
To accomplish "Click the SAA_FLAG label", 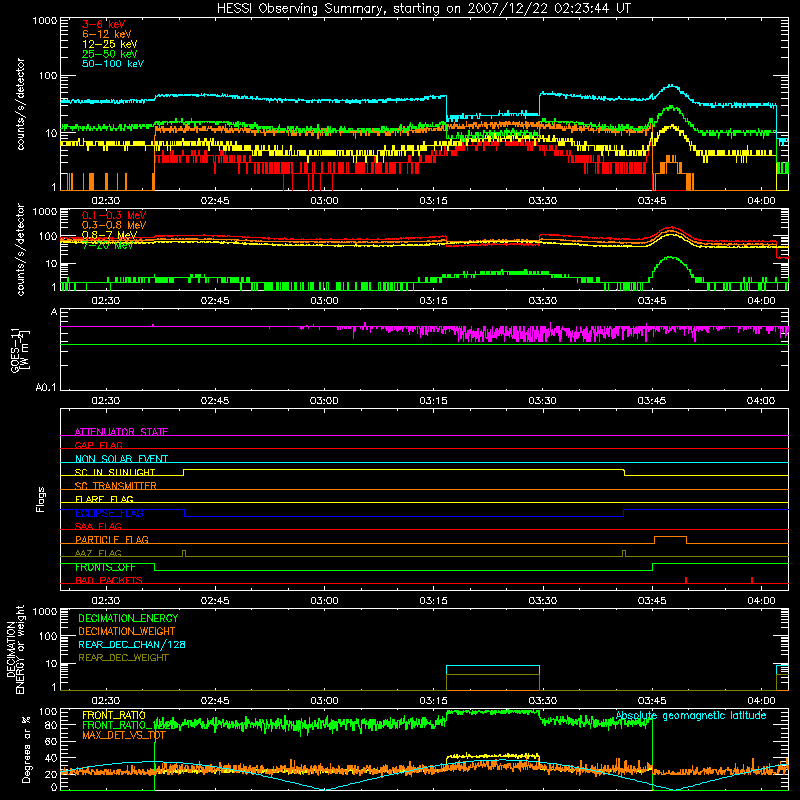I will click(x=98, y=526).
